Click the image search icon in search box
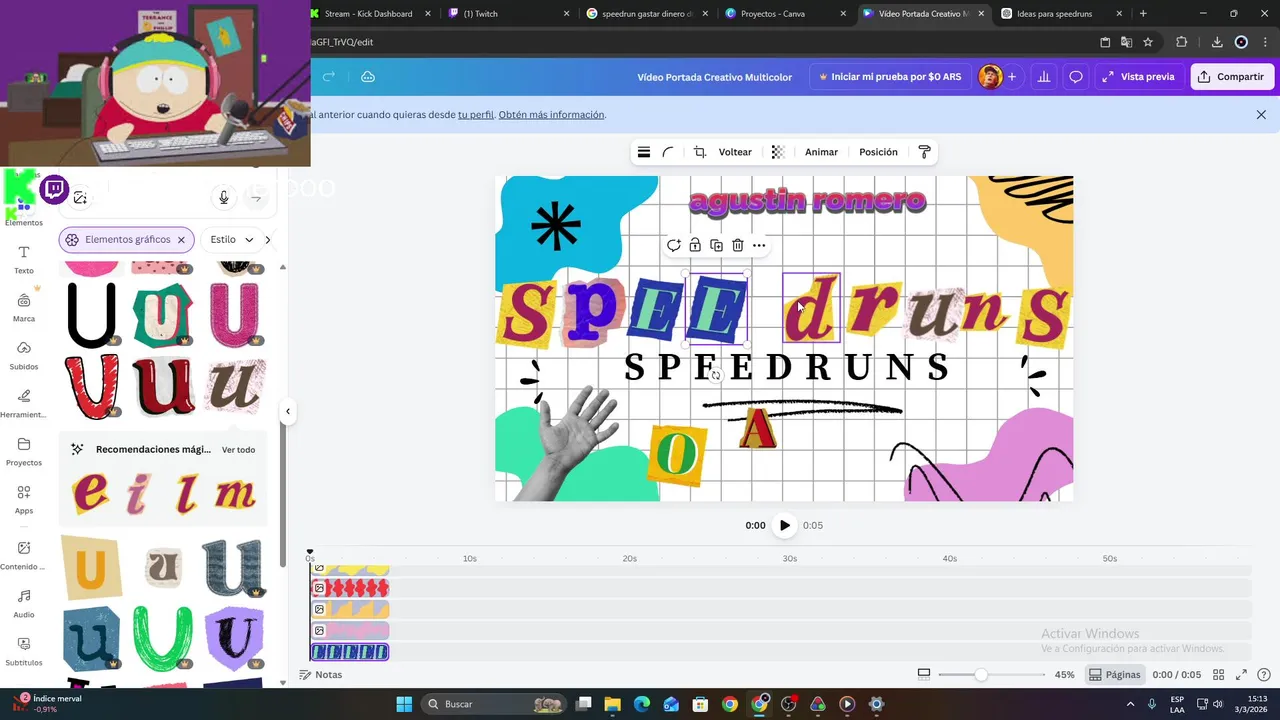 (x=80, y=198)
